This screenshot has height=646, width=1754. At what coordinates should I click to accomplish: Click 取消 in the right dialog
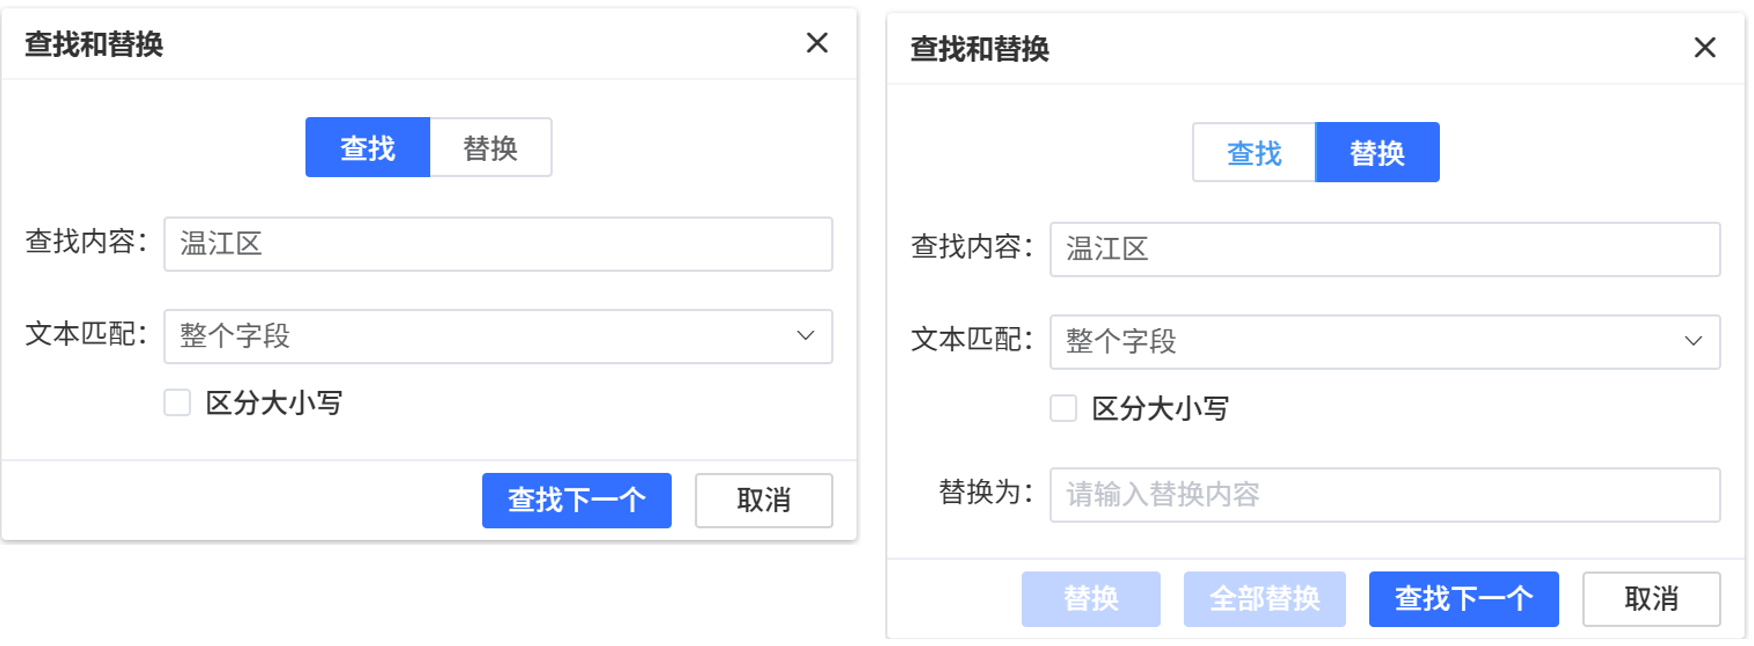[1650, 597]
